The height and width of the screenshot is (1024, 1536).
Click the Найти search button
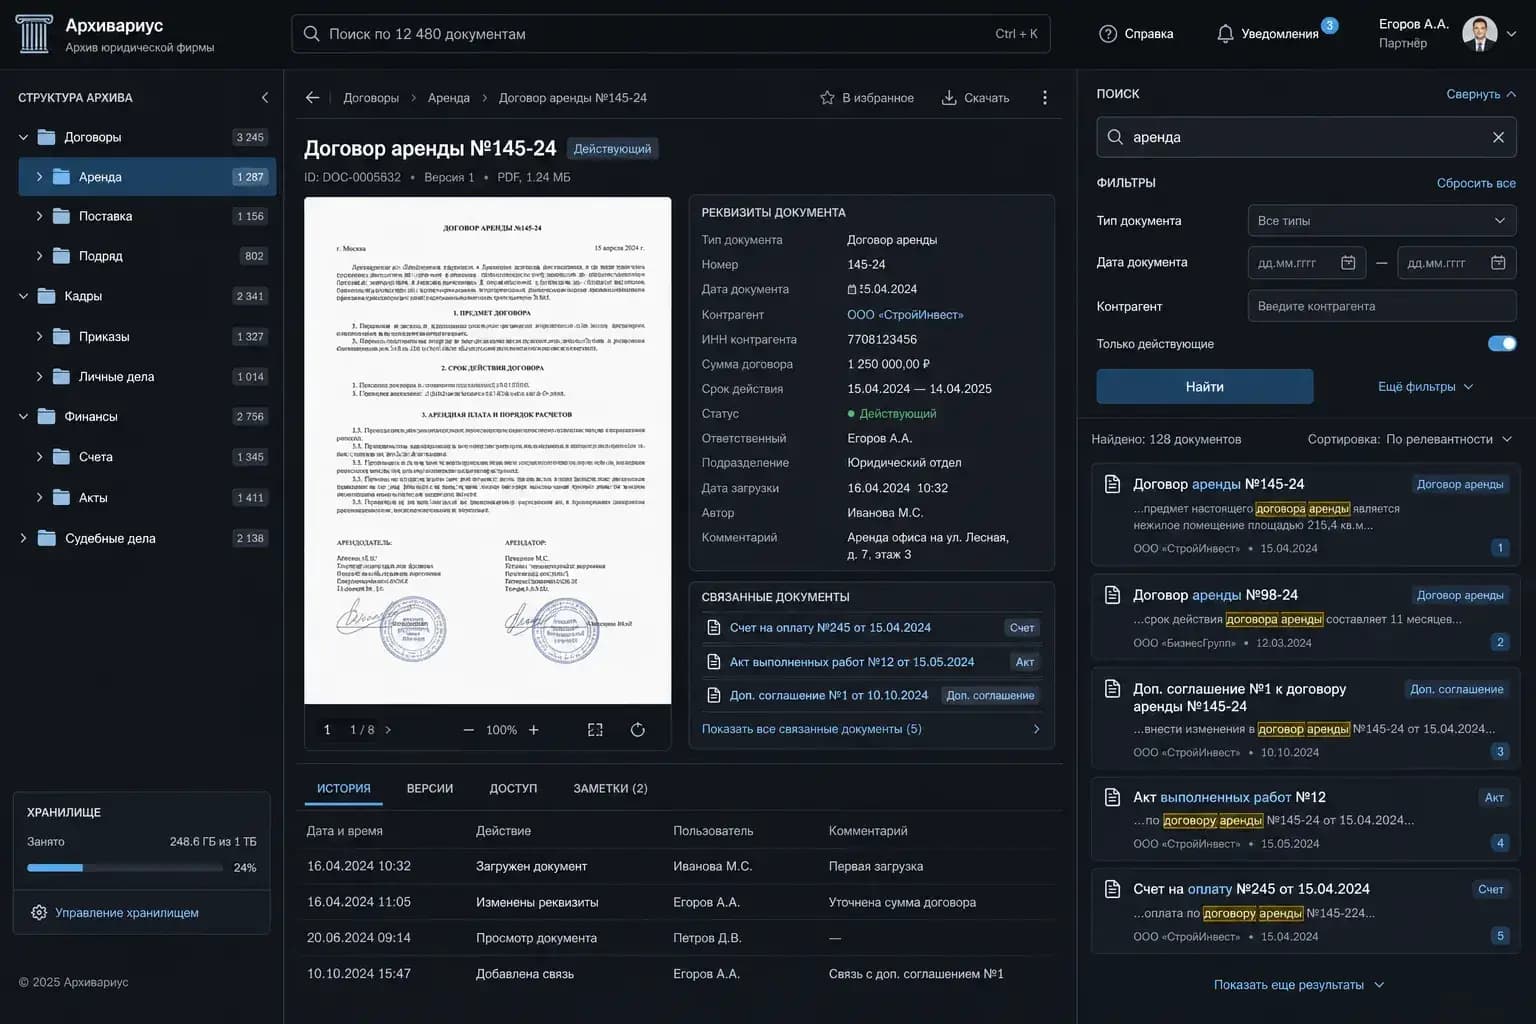click(1205, 387)
